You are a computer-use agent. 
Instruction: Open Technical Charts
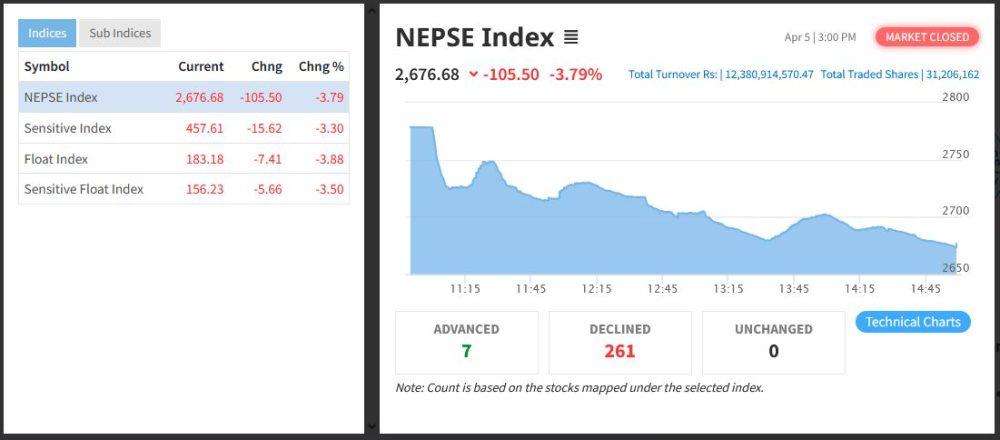click(912, 322)
